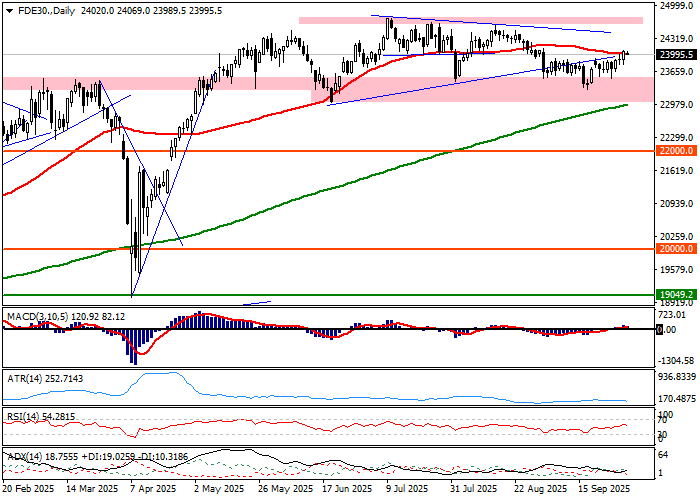Click the 20 Feb 2025 date marker

click(27, 491)
